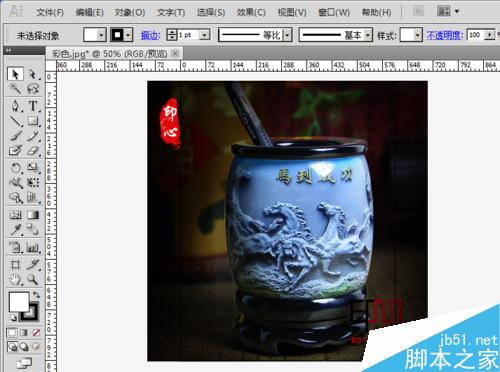Open the 效果(C) menu

coord(251,13)
